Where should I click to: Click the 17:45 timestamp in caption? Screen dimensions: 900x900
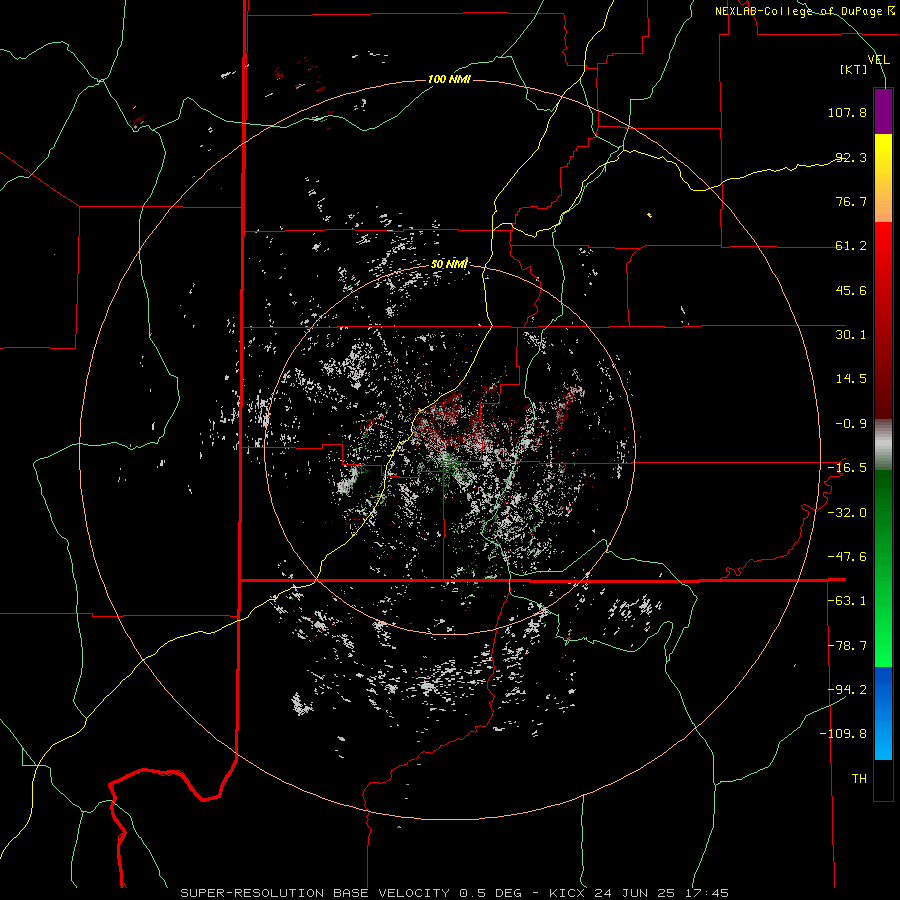(x=709, y=893)
